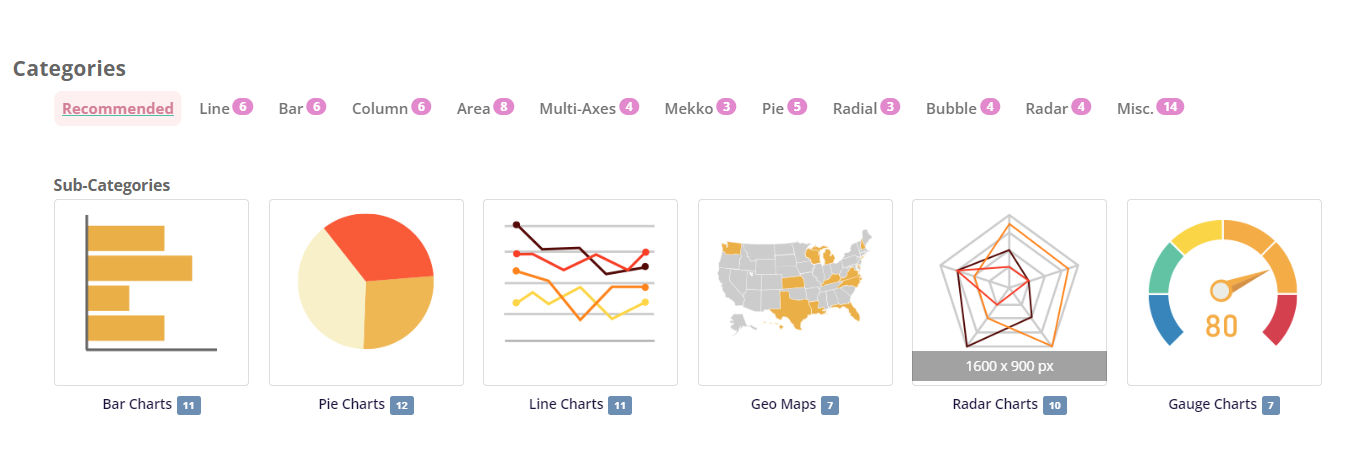
Task: Select the Pie category tab
Action: (773, 108)
